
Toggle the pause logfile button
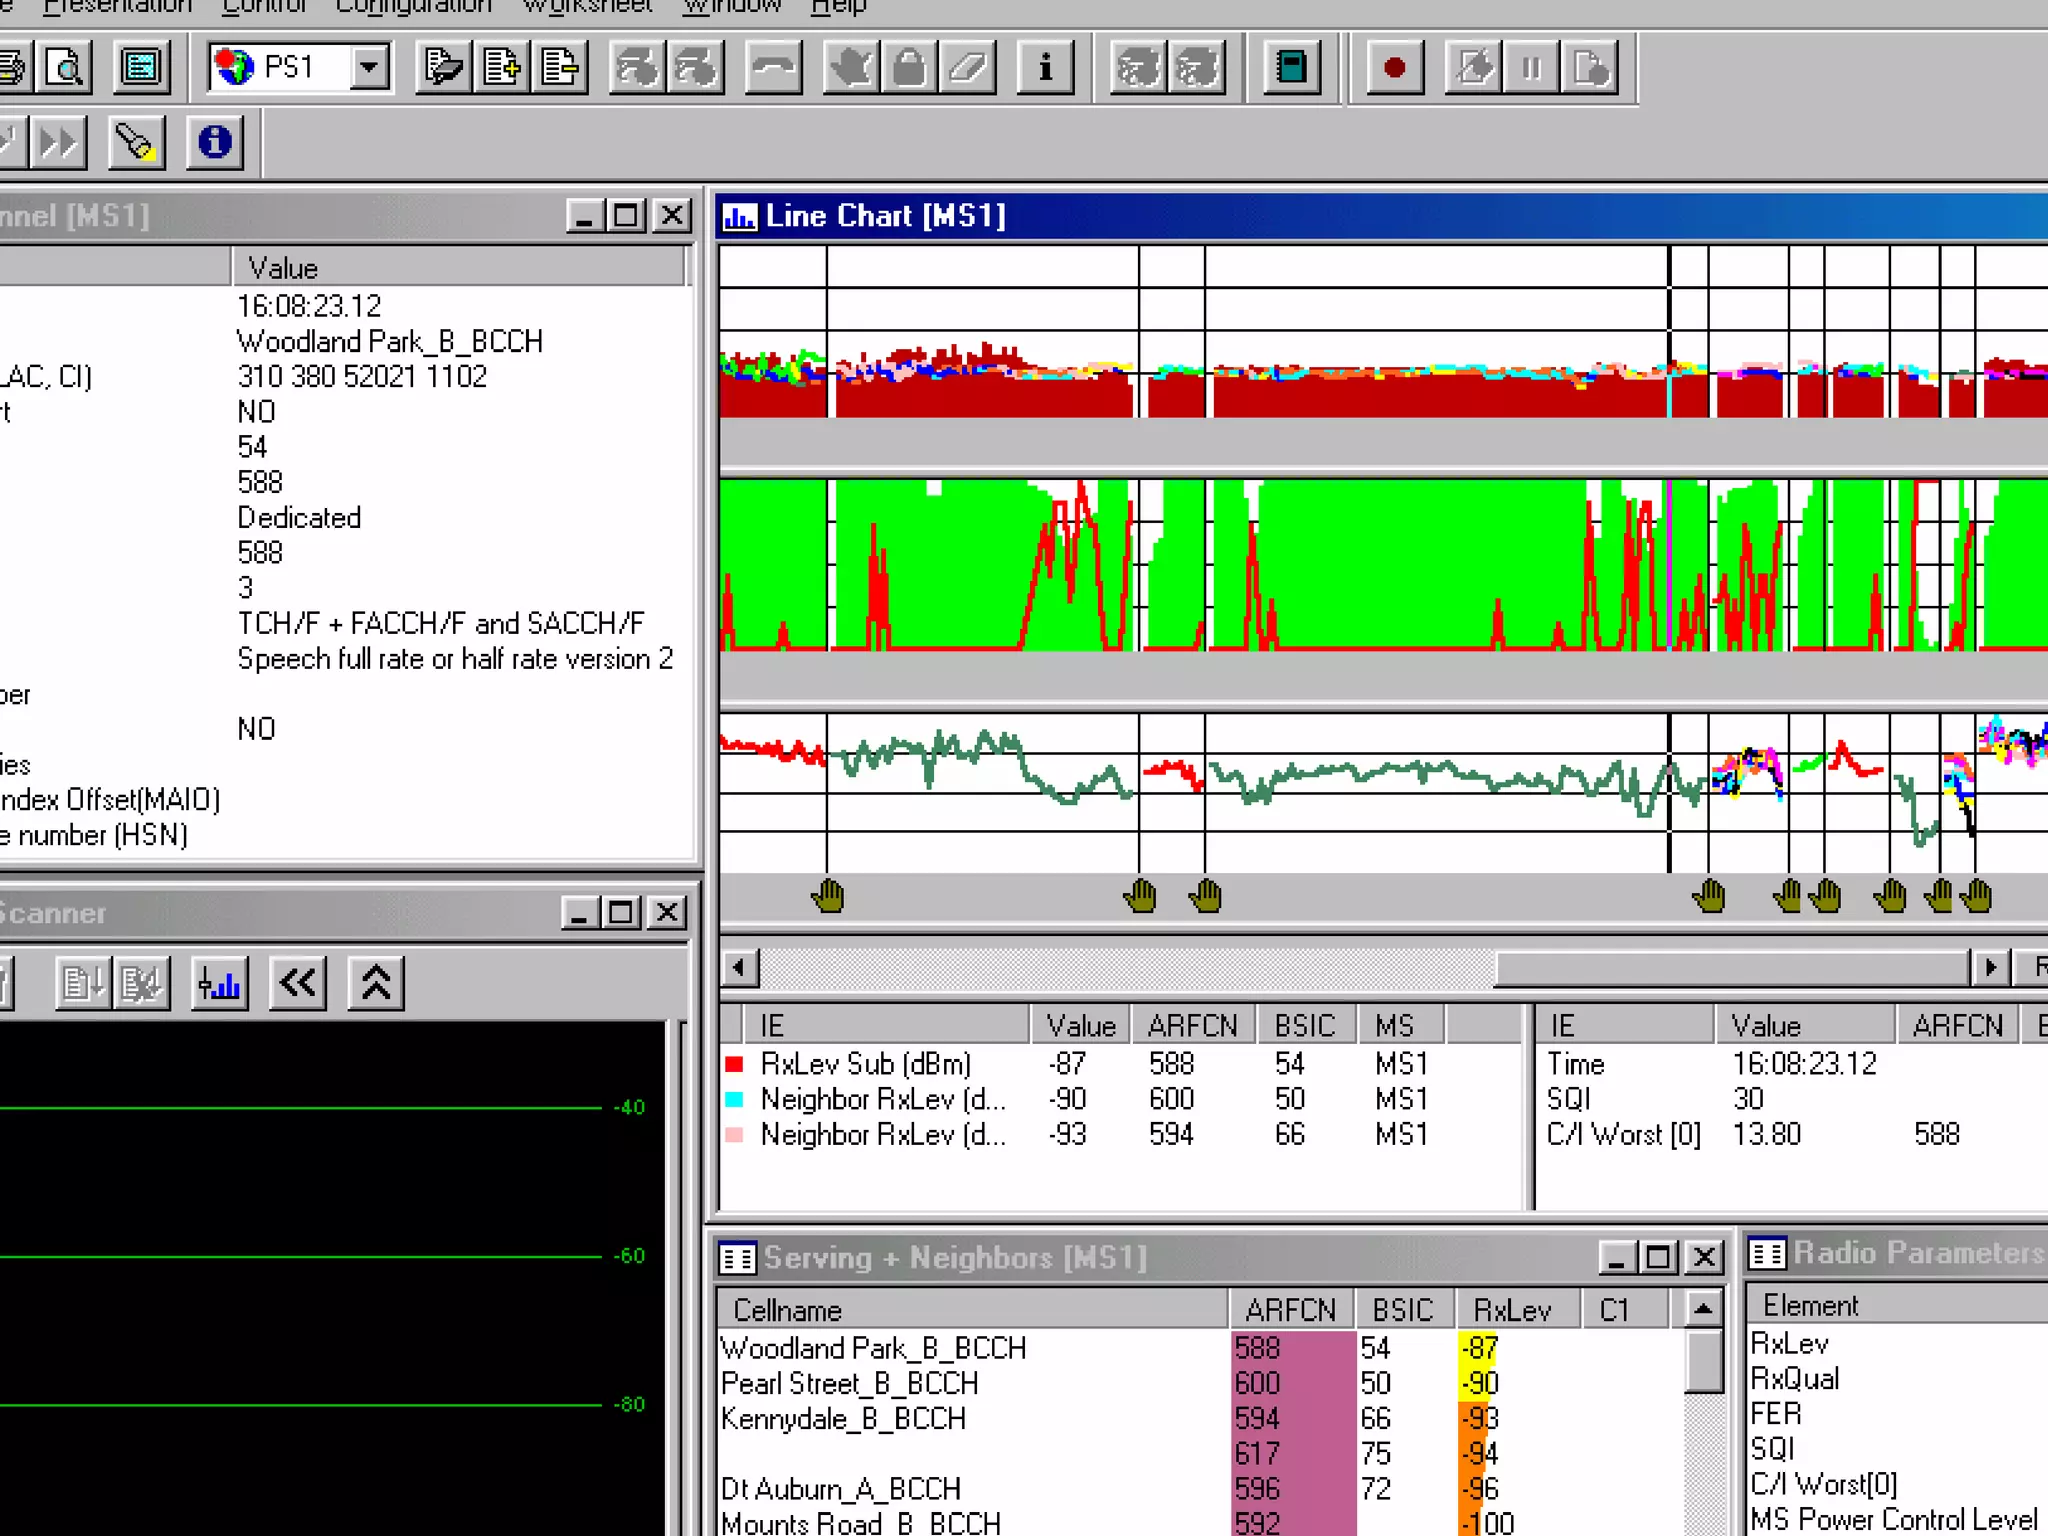(x=1531, y=68)
